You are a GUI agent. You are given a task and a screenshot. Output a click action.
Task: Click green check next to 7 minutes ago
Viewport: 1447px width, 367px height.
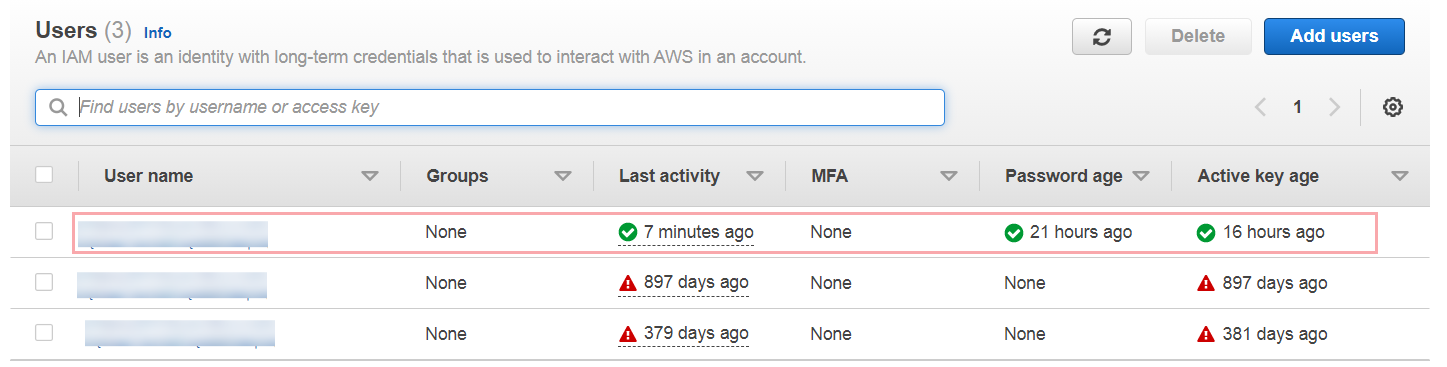[x=628, y=232]
